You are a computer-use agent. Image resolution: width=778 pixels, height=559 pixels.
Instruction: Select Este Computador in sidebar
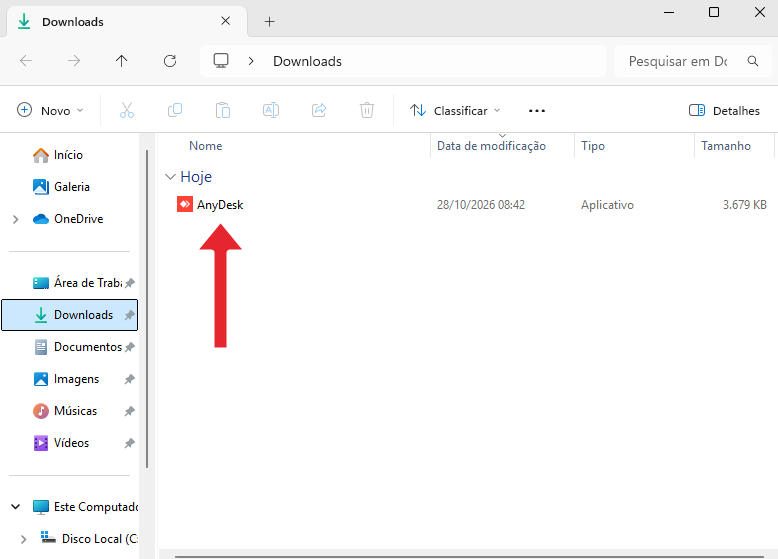(x=85, y=506)
